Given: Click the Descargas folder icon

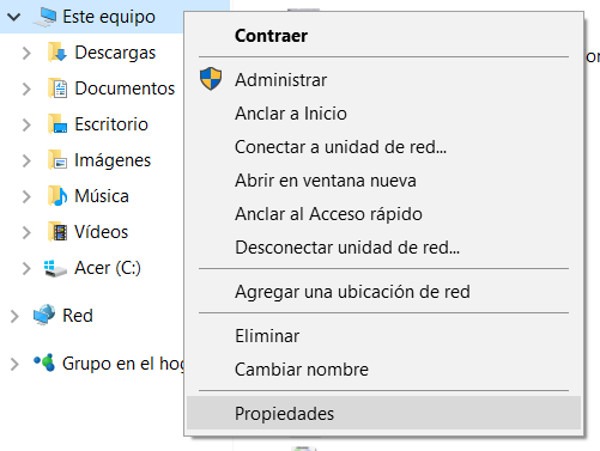Looking at the screenshot, I should pyautogui.click(x=58, y=53).
